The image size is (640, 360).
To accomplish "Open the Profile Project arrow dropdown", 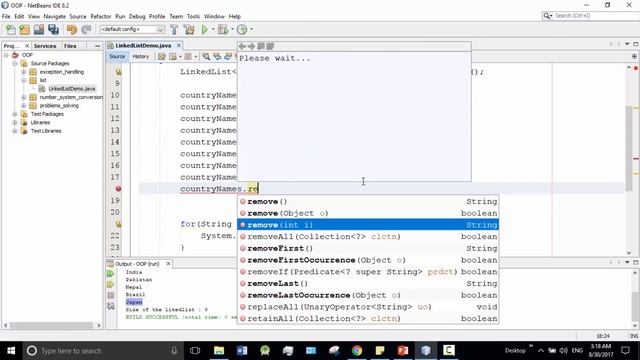I will pos(251,29).
